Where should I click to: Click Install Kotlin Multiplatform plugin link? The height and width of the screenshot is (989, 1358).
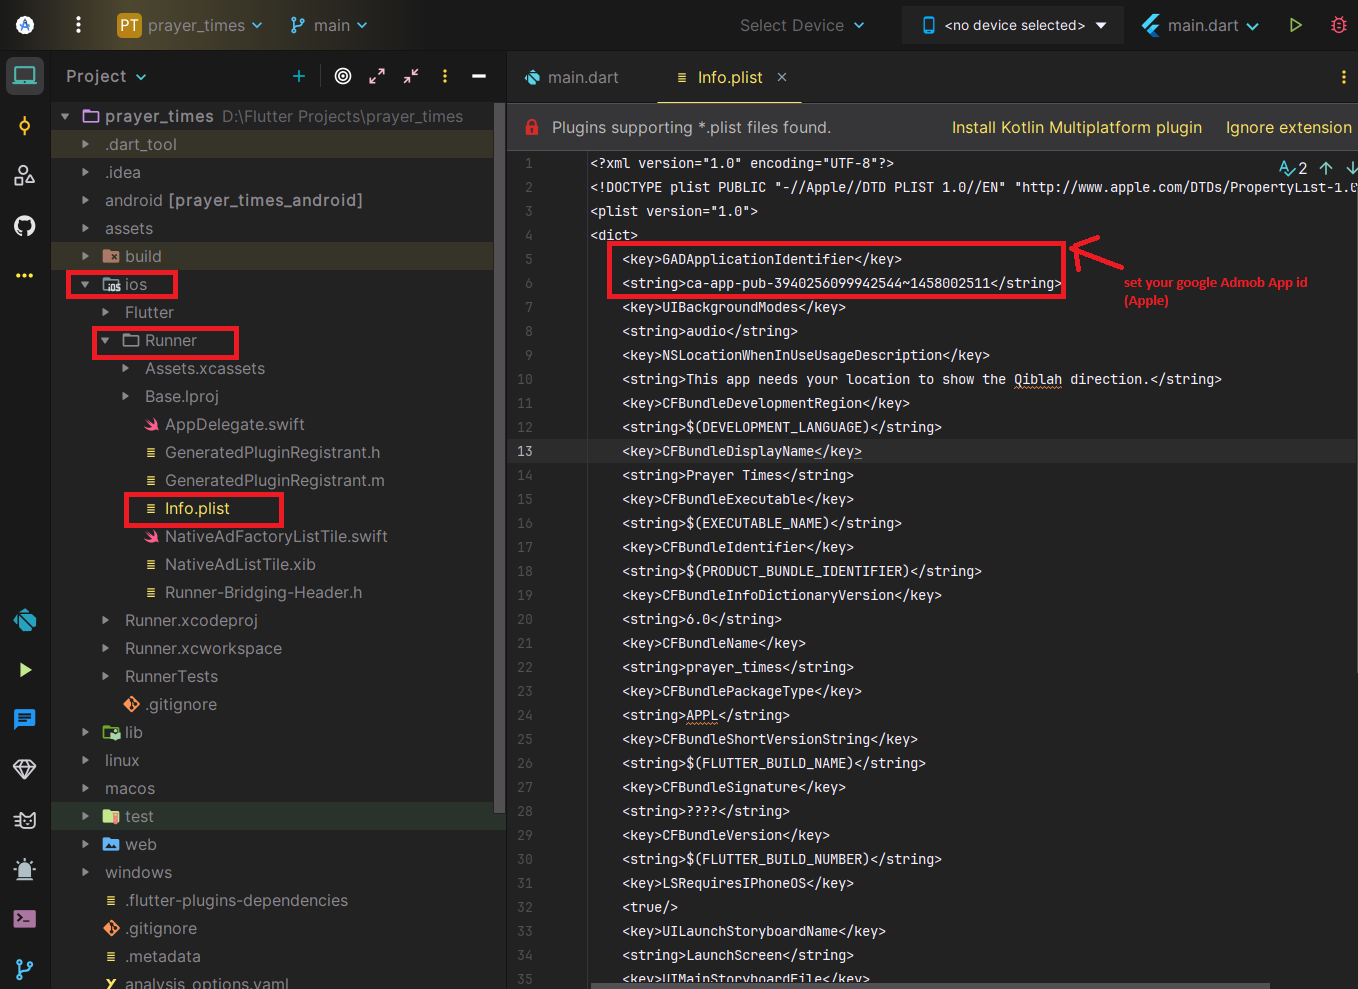(1076, 128)
